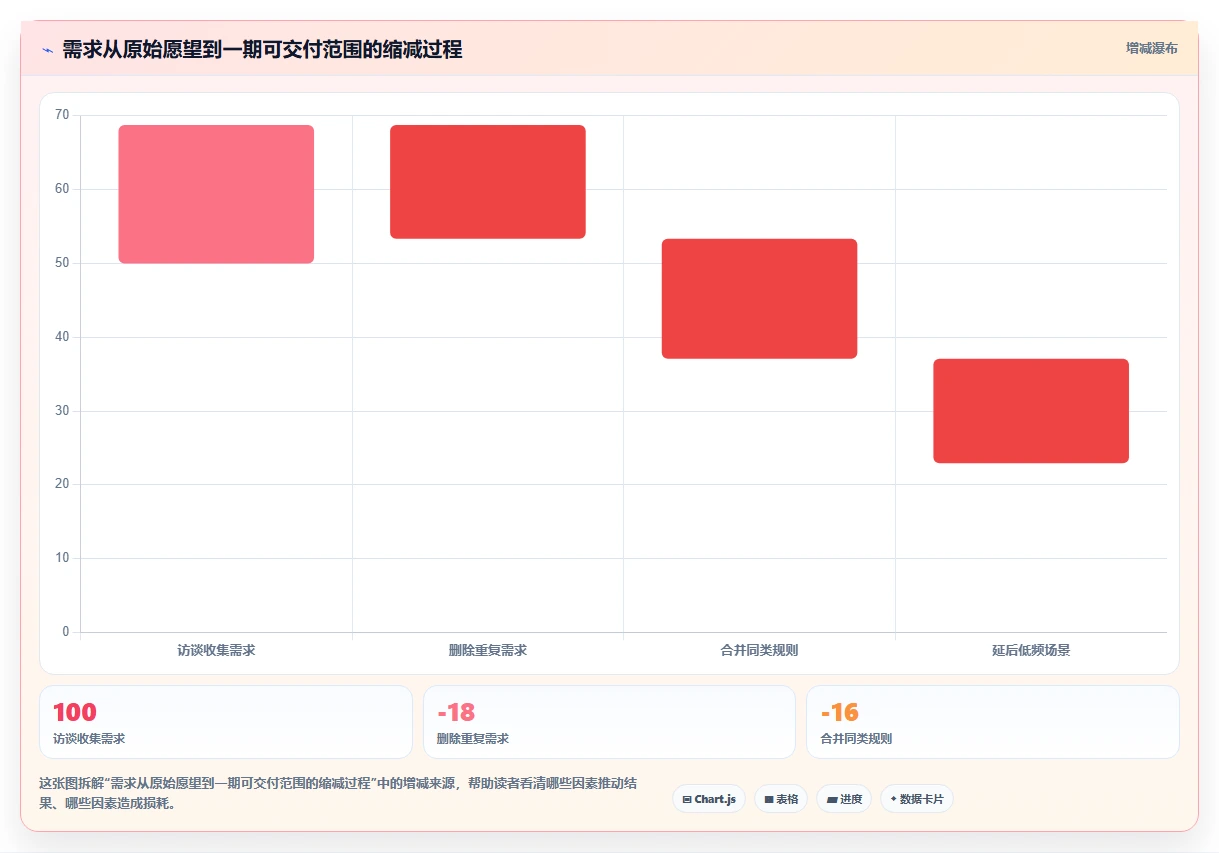Click the 增减瀑布 label in header

point(1151,48)
